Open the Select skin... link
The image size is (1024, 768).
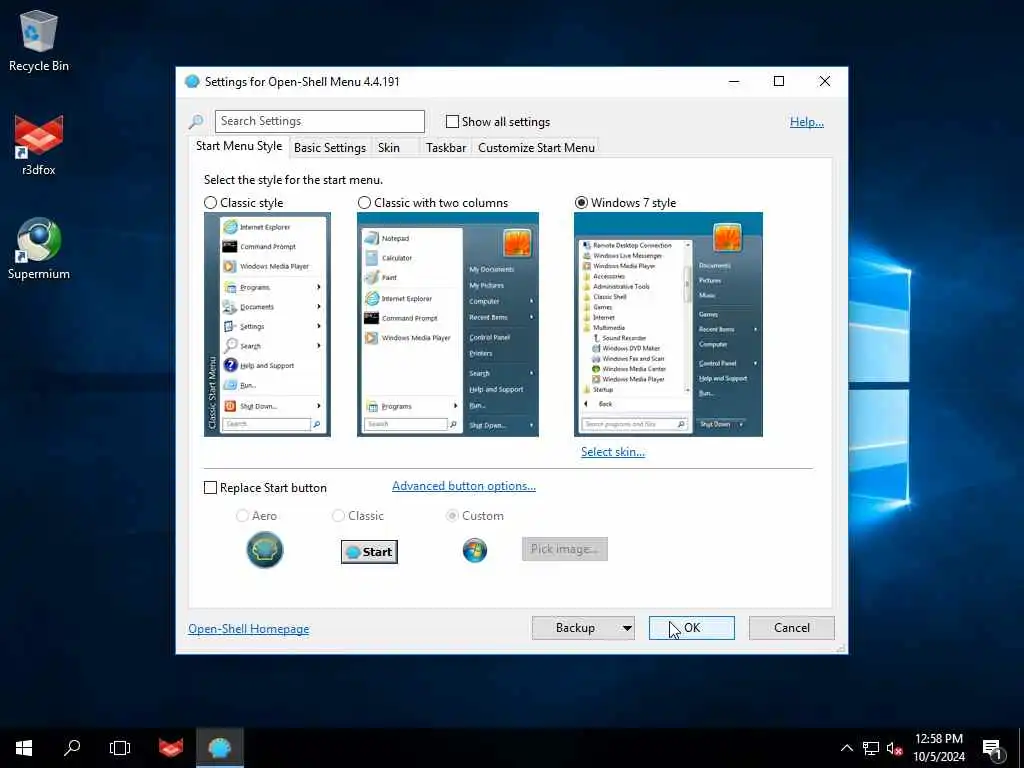pos(613,452)
